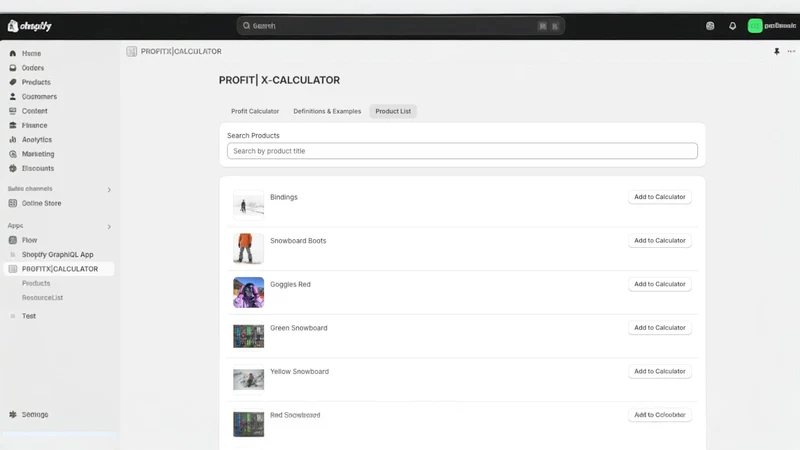This screenshot has height=450, width=800.
Task: Click the 'Goggles Red' product title
Action: click(x=290, y=284)
